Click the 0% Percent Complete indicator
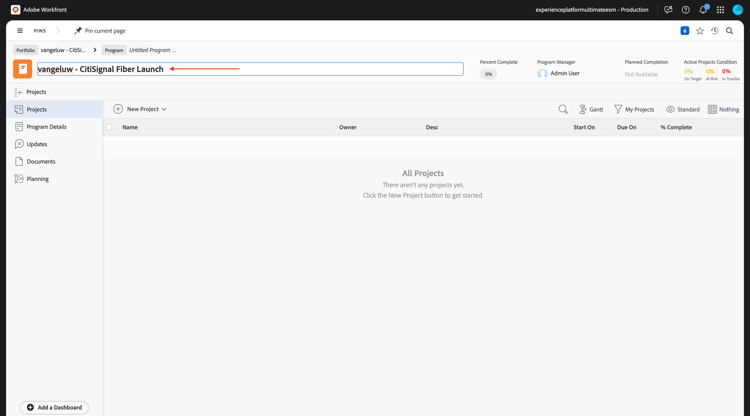The height and width of the screenshot is (416, 750). [x=488, y=74]
